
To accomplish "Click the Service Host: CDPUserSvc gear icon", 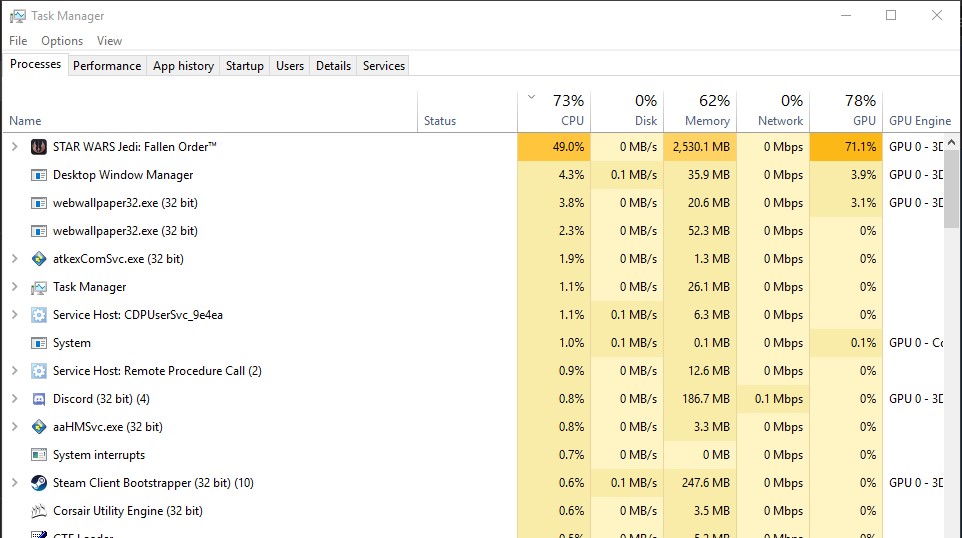I will coord(39,315).
